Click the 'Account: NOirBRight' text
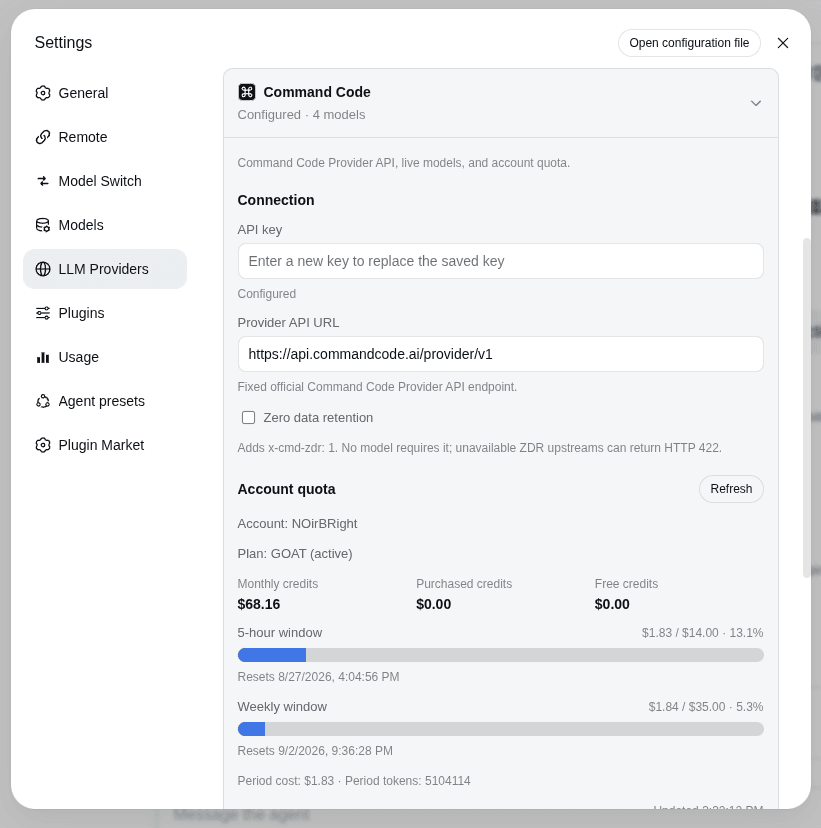The width and height of the screenshot is (821, 828). (x=297, y=524)
